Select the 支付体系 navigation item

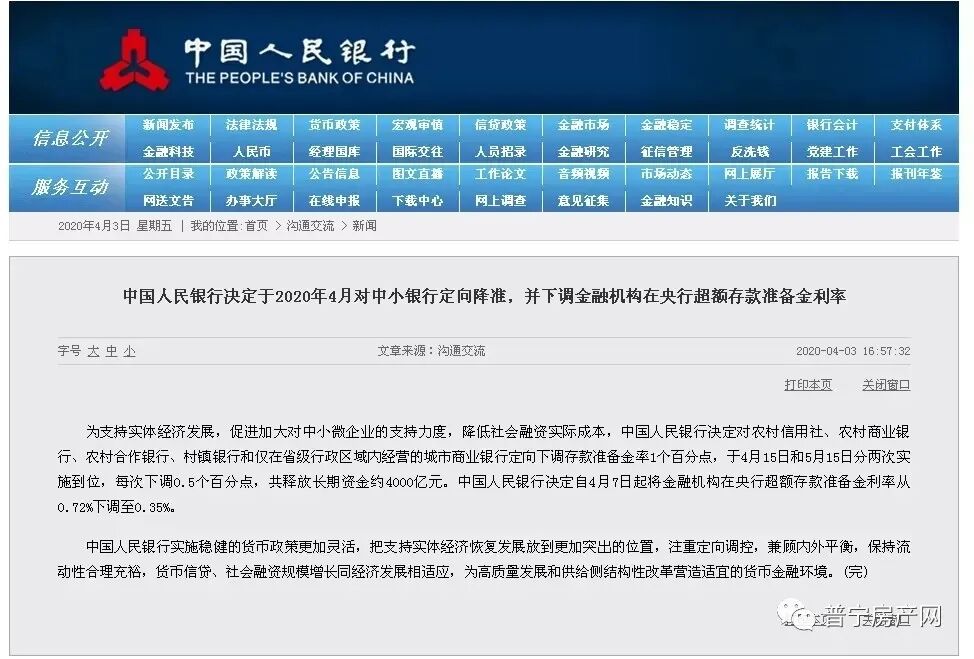click(x=916, y=125)
